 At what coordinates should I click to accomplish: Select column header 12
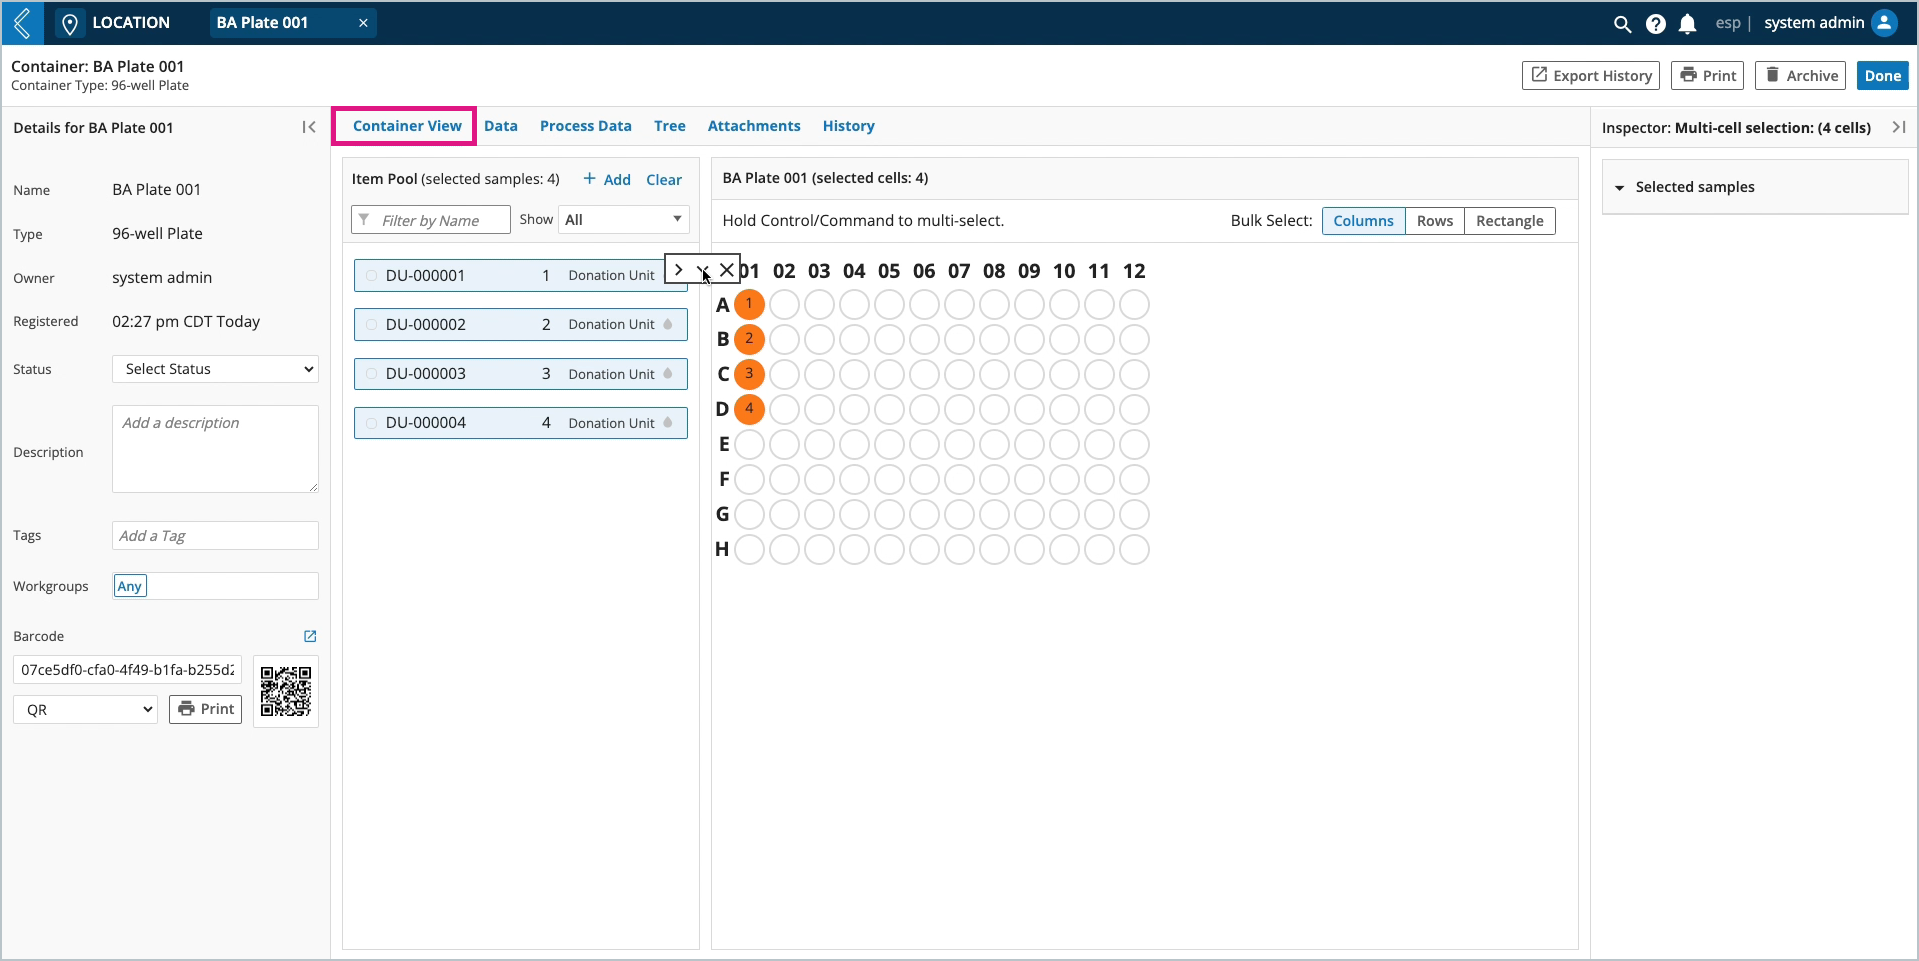[1134, 271]
